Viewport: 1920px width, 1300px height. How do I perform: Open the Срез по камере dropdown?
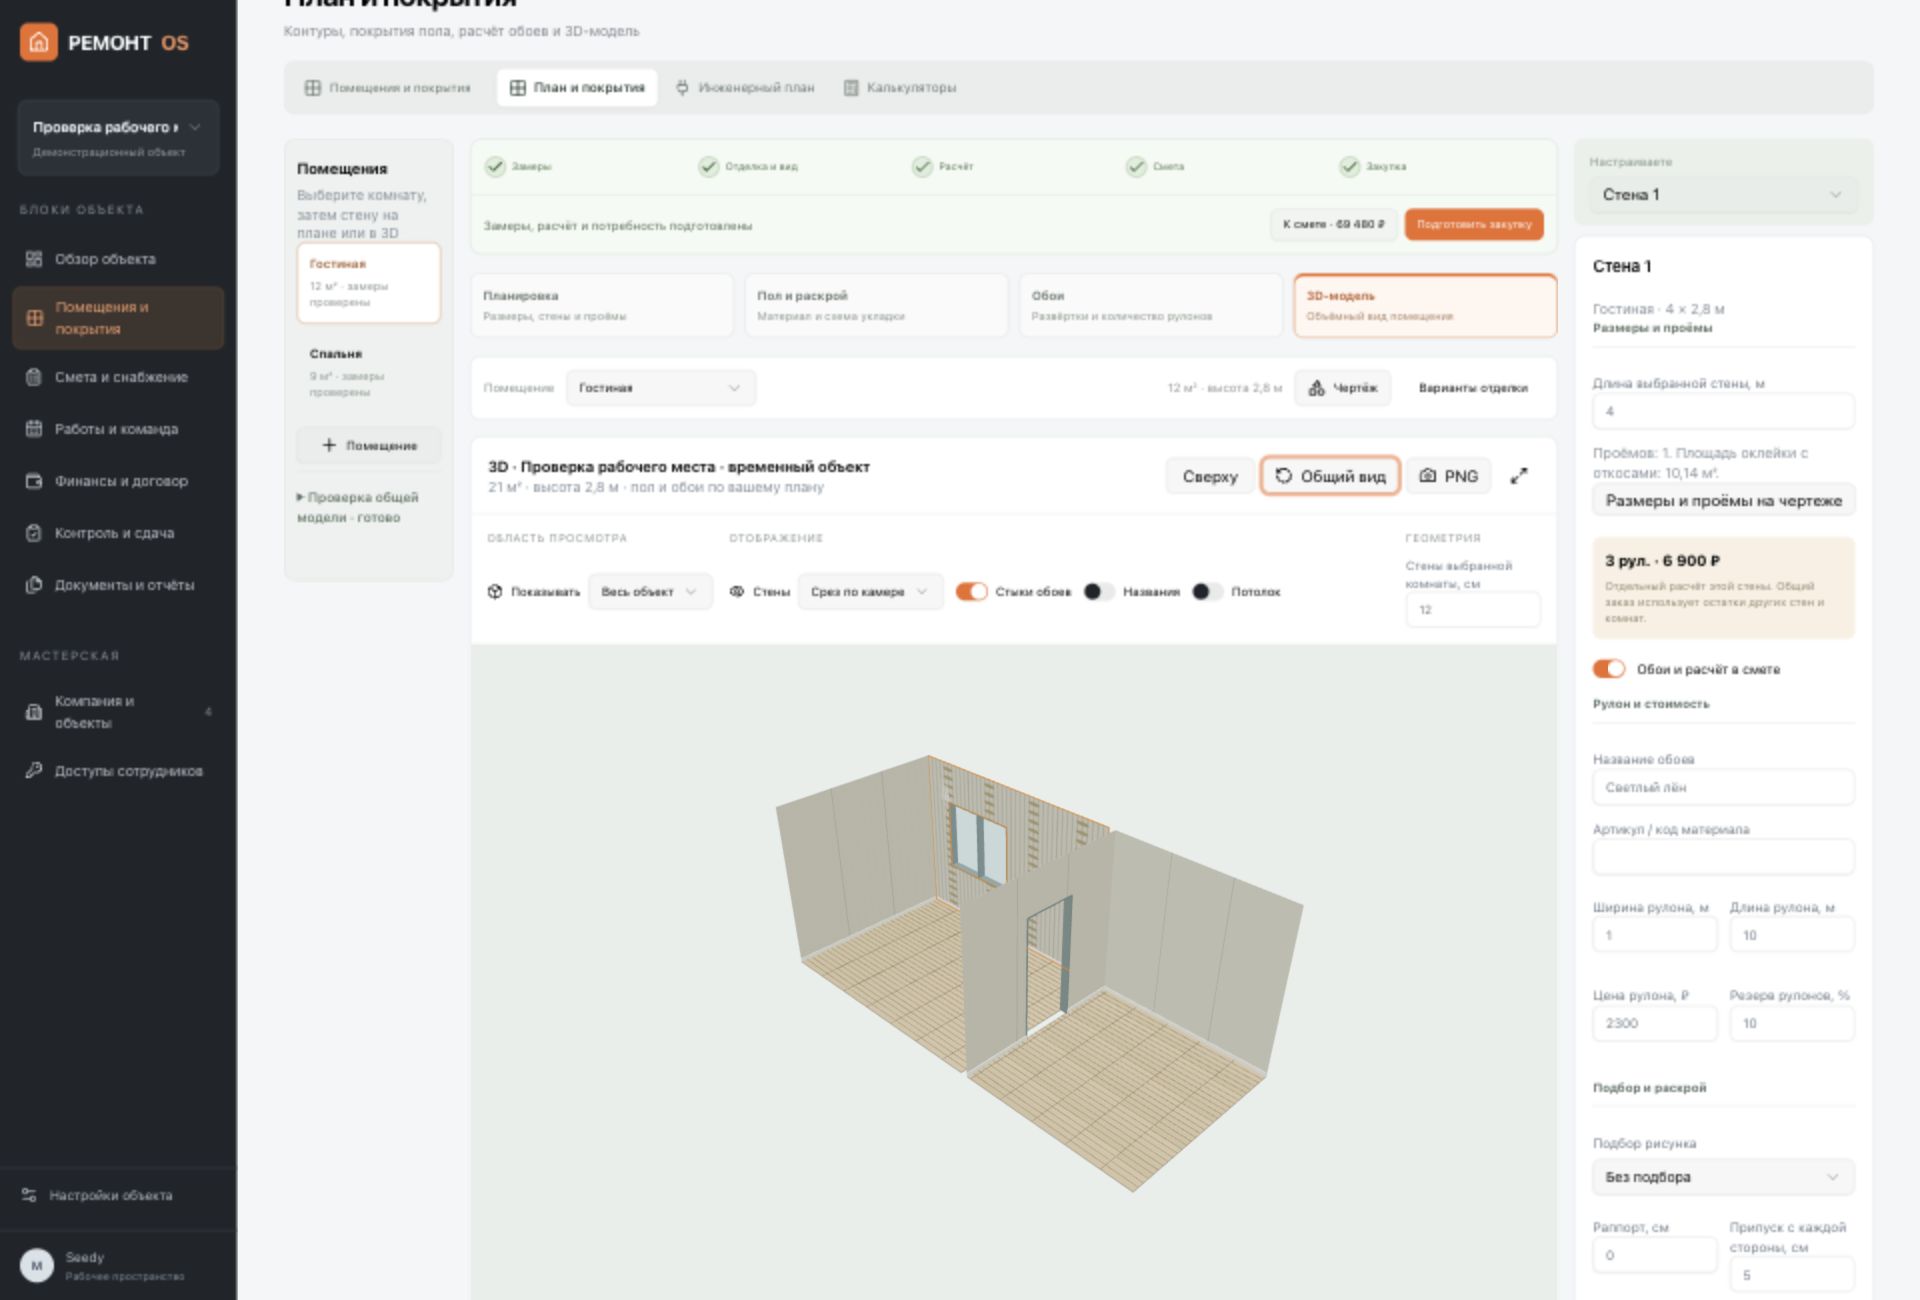pos(870,592)
